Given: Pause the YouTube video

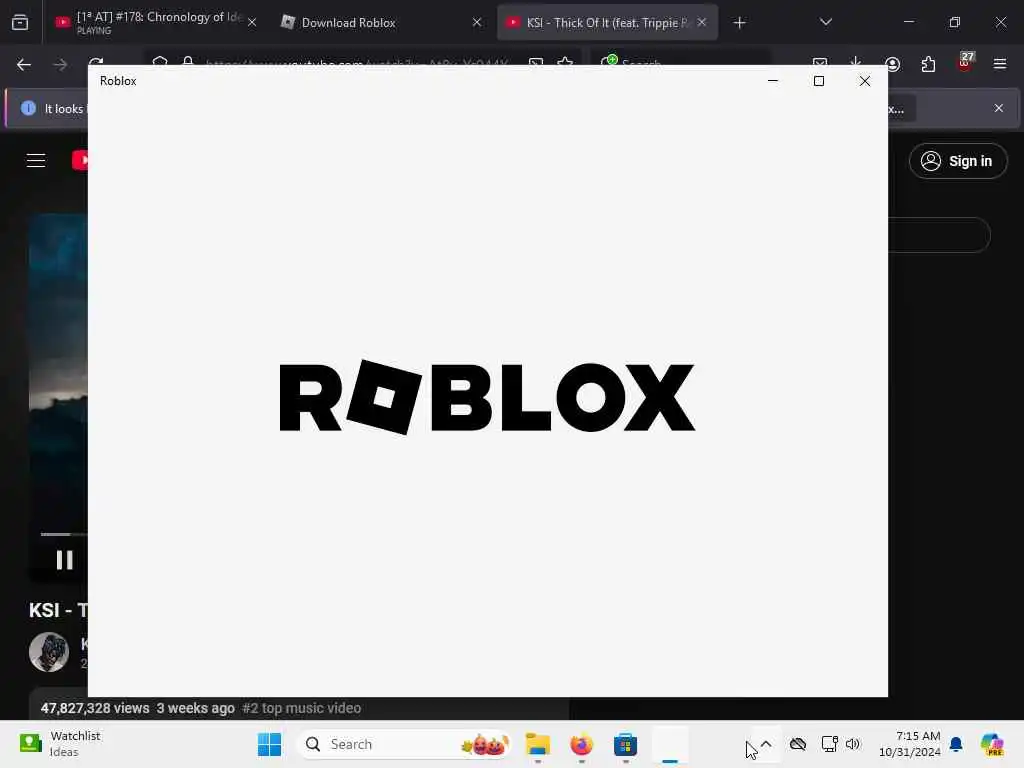Looking at the screenshot, I should click(x=64, y=560).
